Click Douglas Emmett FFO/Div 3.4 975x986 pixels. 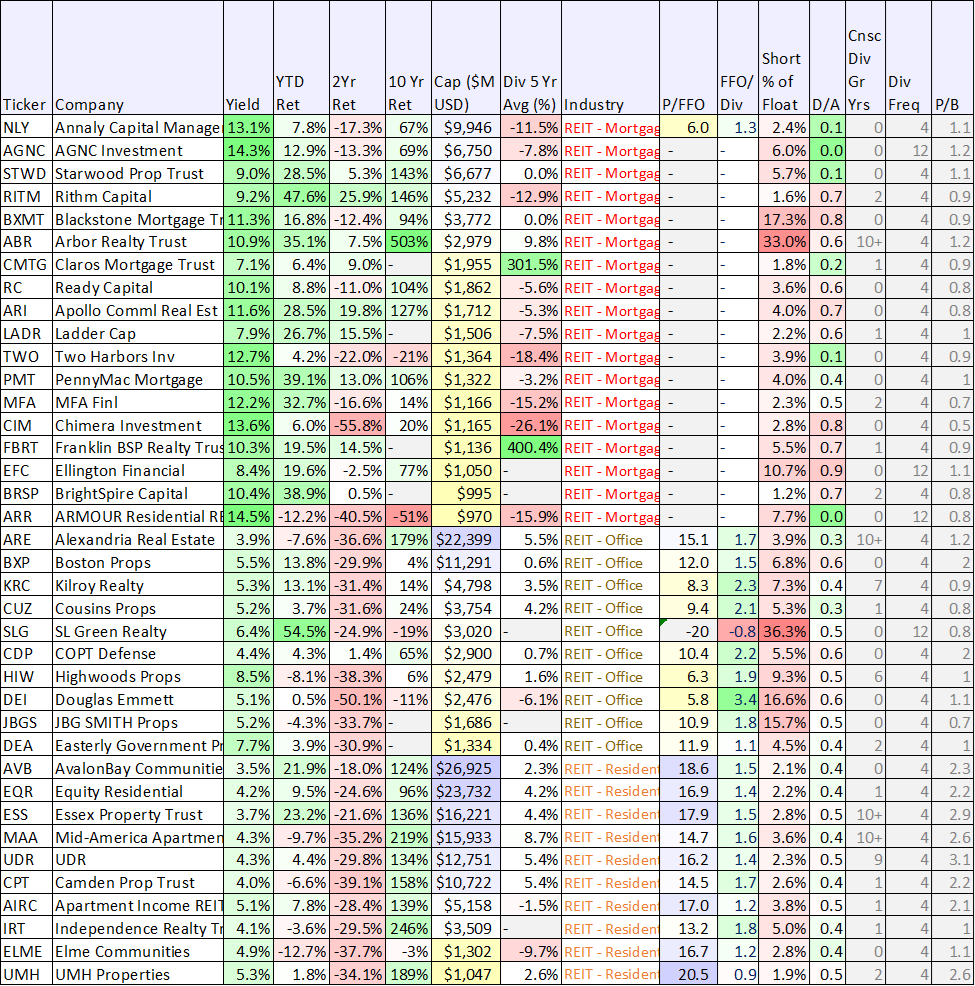tap(738, 700)
